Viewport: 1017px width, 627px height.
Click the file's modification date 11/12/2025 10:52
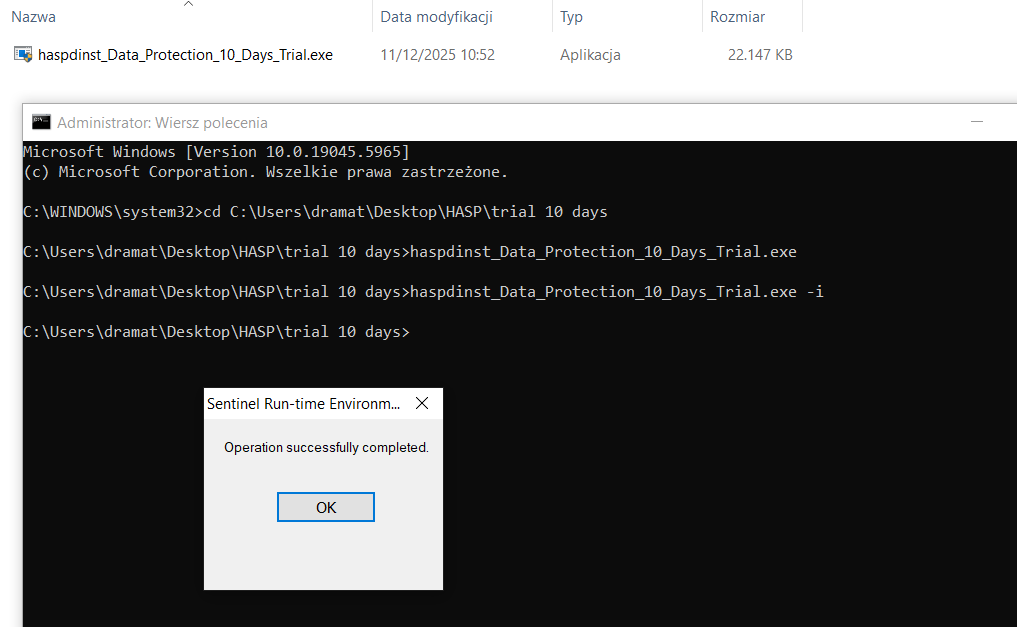(x=437, y=55)
